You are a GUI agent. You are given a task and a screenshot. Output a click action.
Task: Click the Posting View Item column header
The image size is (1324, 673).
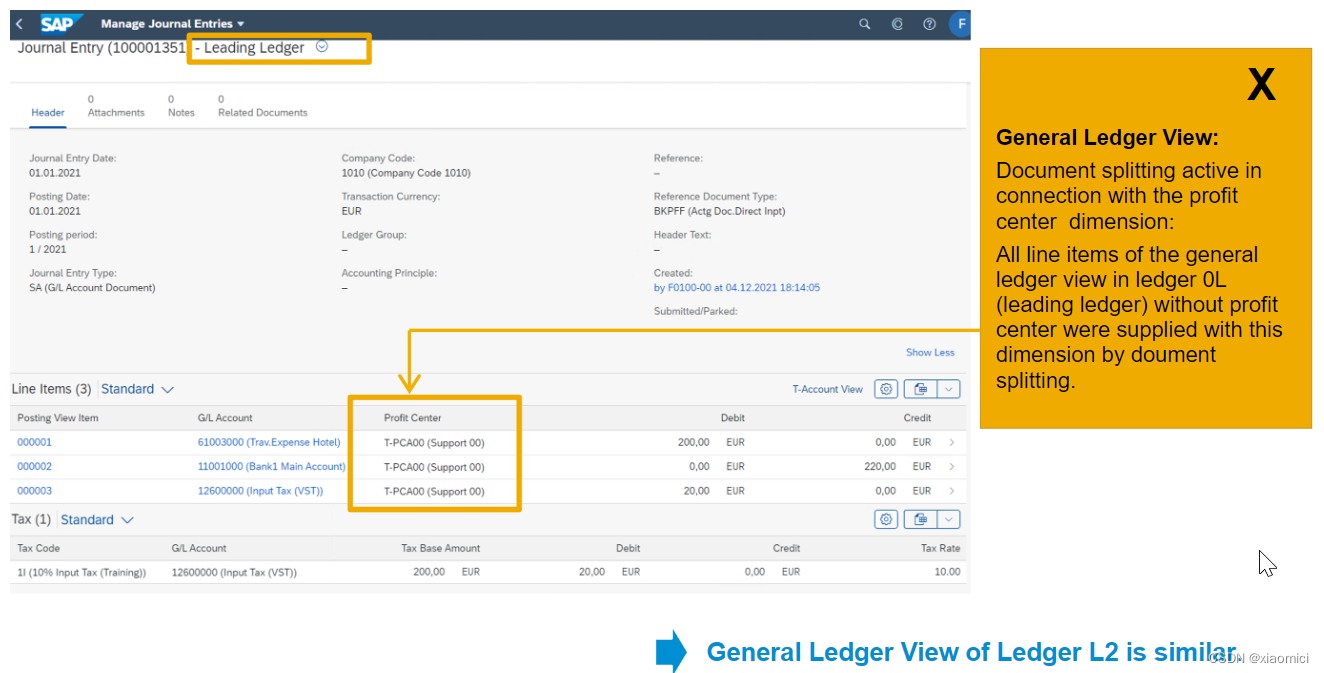58,418
